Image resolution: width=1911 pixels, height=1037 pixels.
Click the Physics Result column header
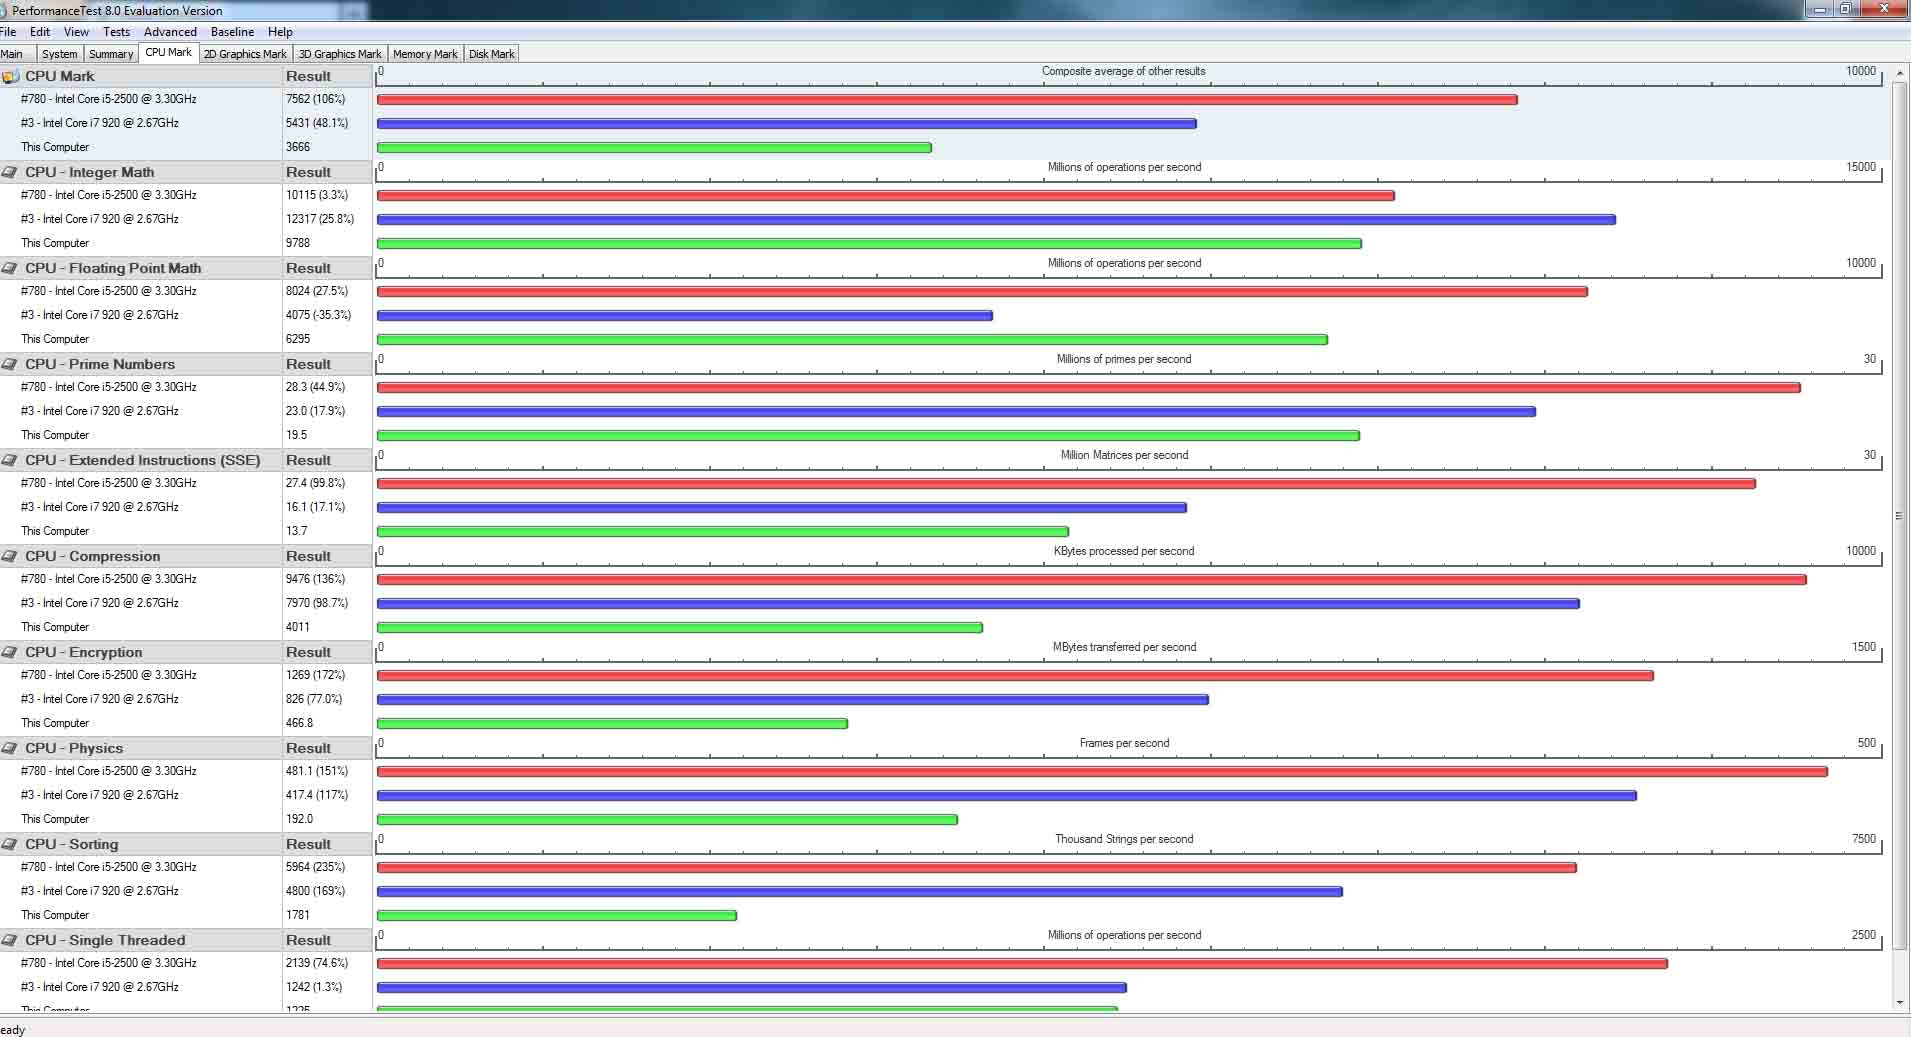(x=326, y=748)
